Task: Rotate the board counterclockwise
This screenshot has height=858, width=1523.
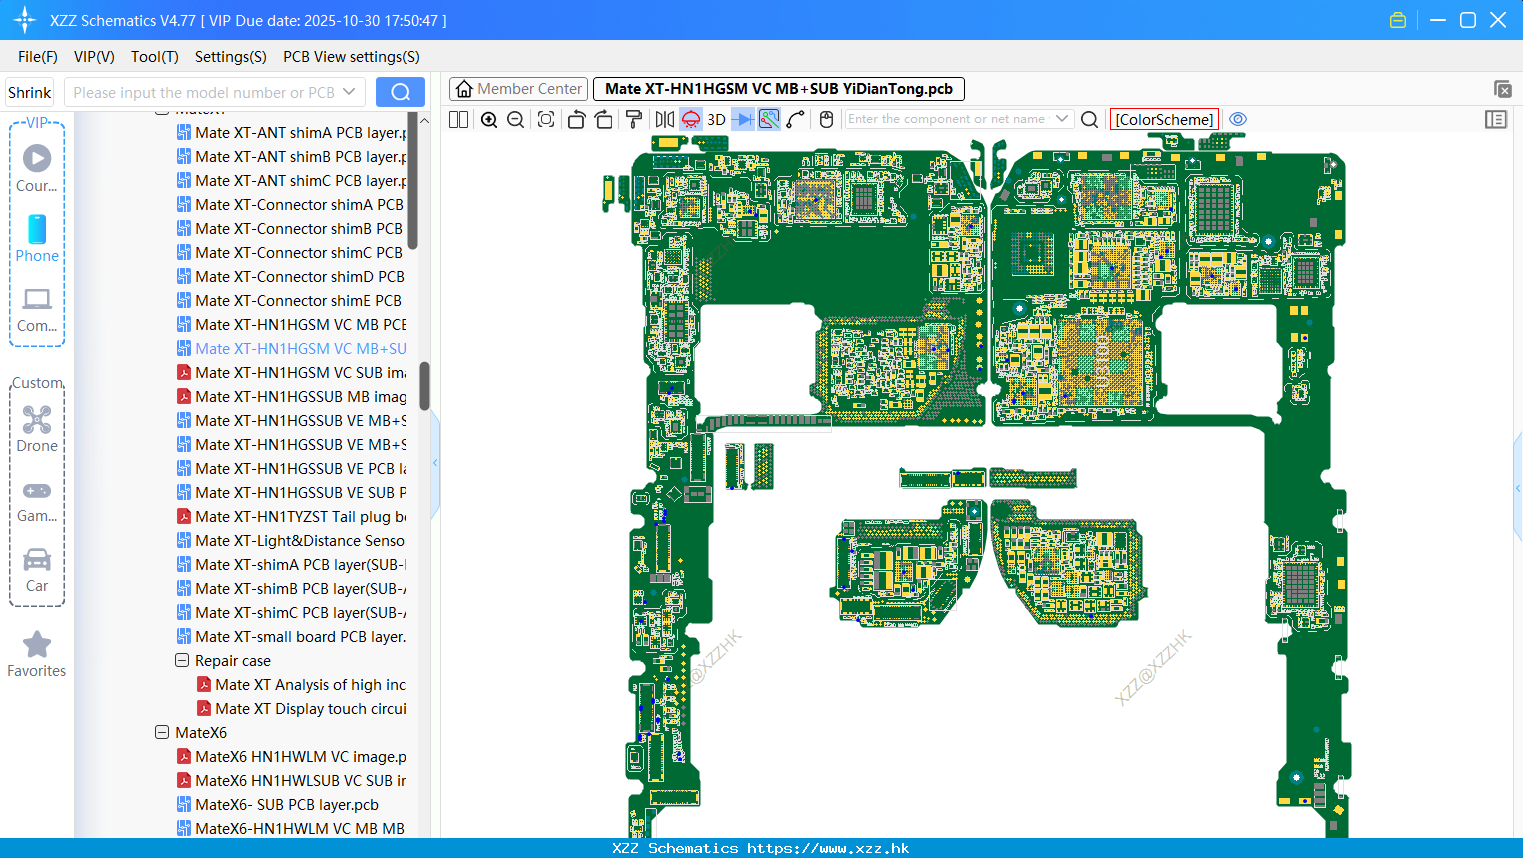Action: click(576, 119)
